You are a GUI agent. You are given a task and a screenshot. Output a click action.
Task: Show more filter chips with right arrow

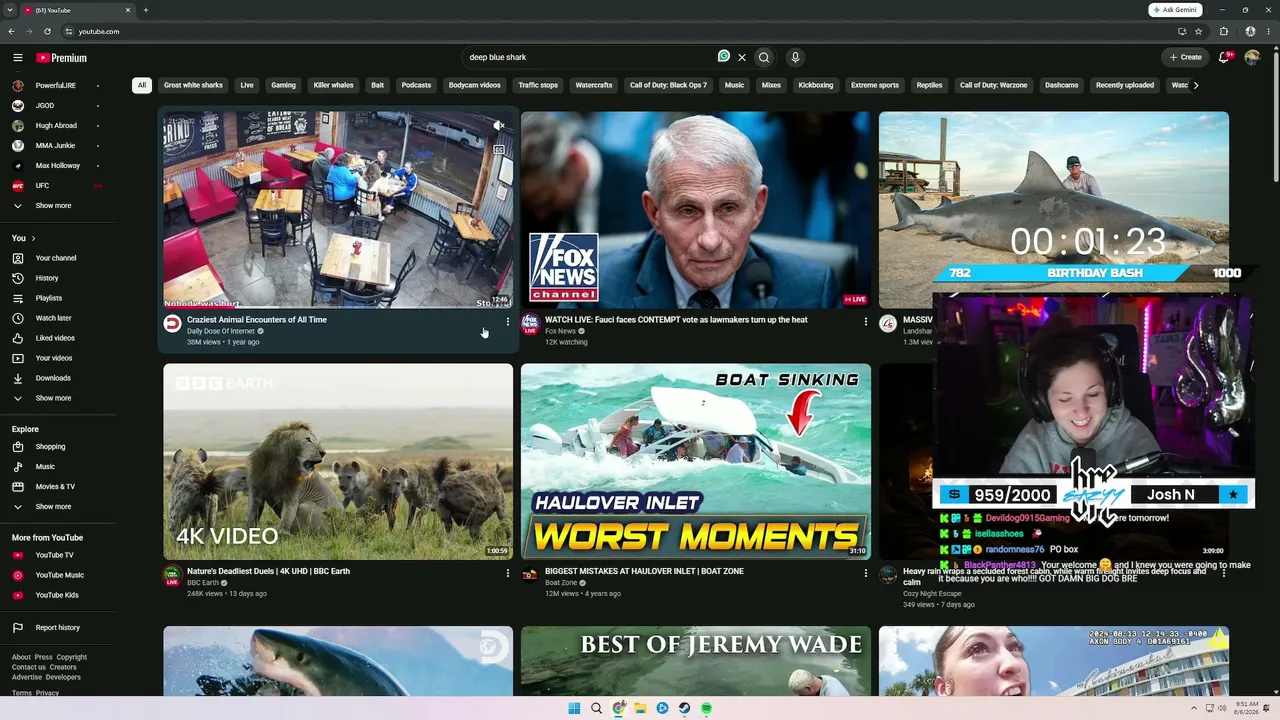1195,85
